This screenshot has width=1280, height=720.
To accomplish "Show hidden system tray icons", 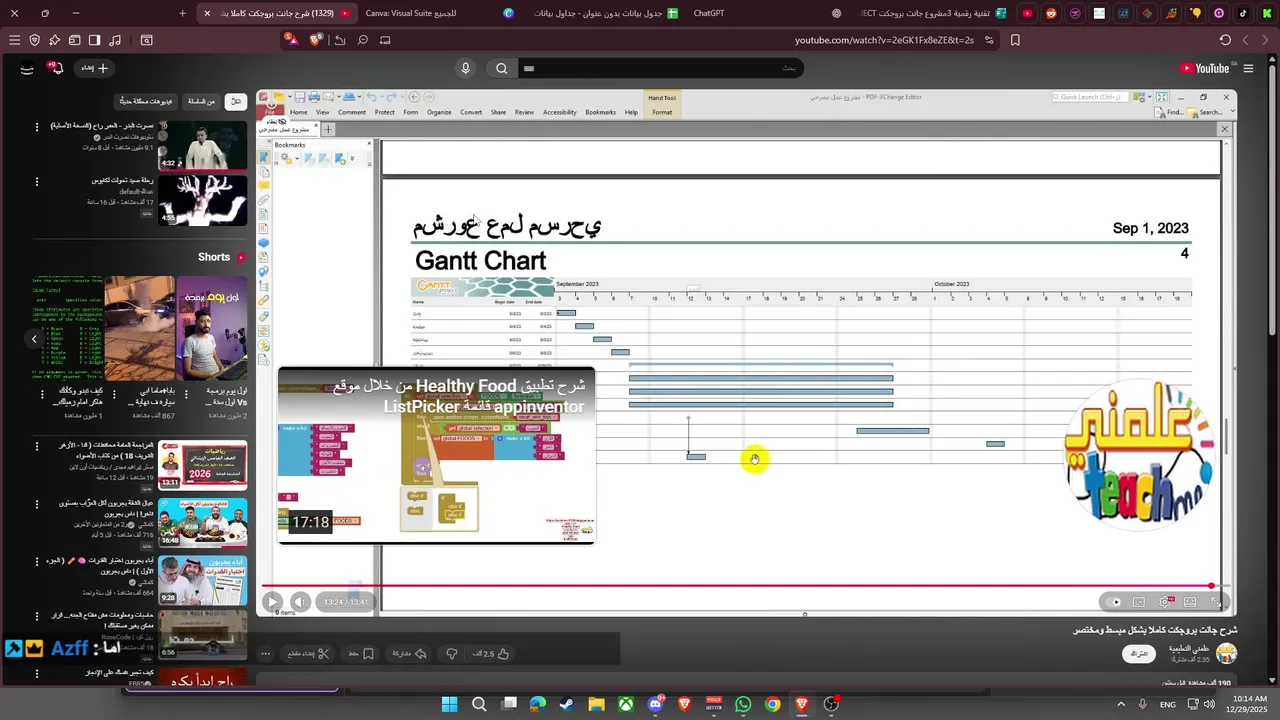I will tap(1120, 704).
